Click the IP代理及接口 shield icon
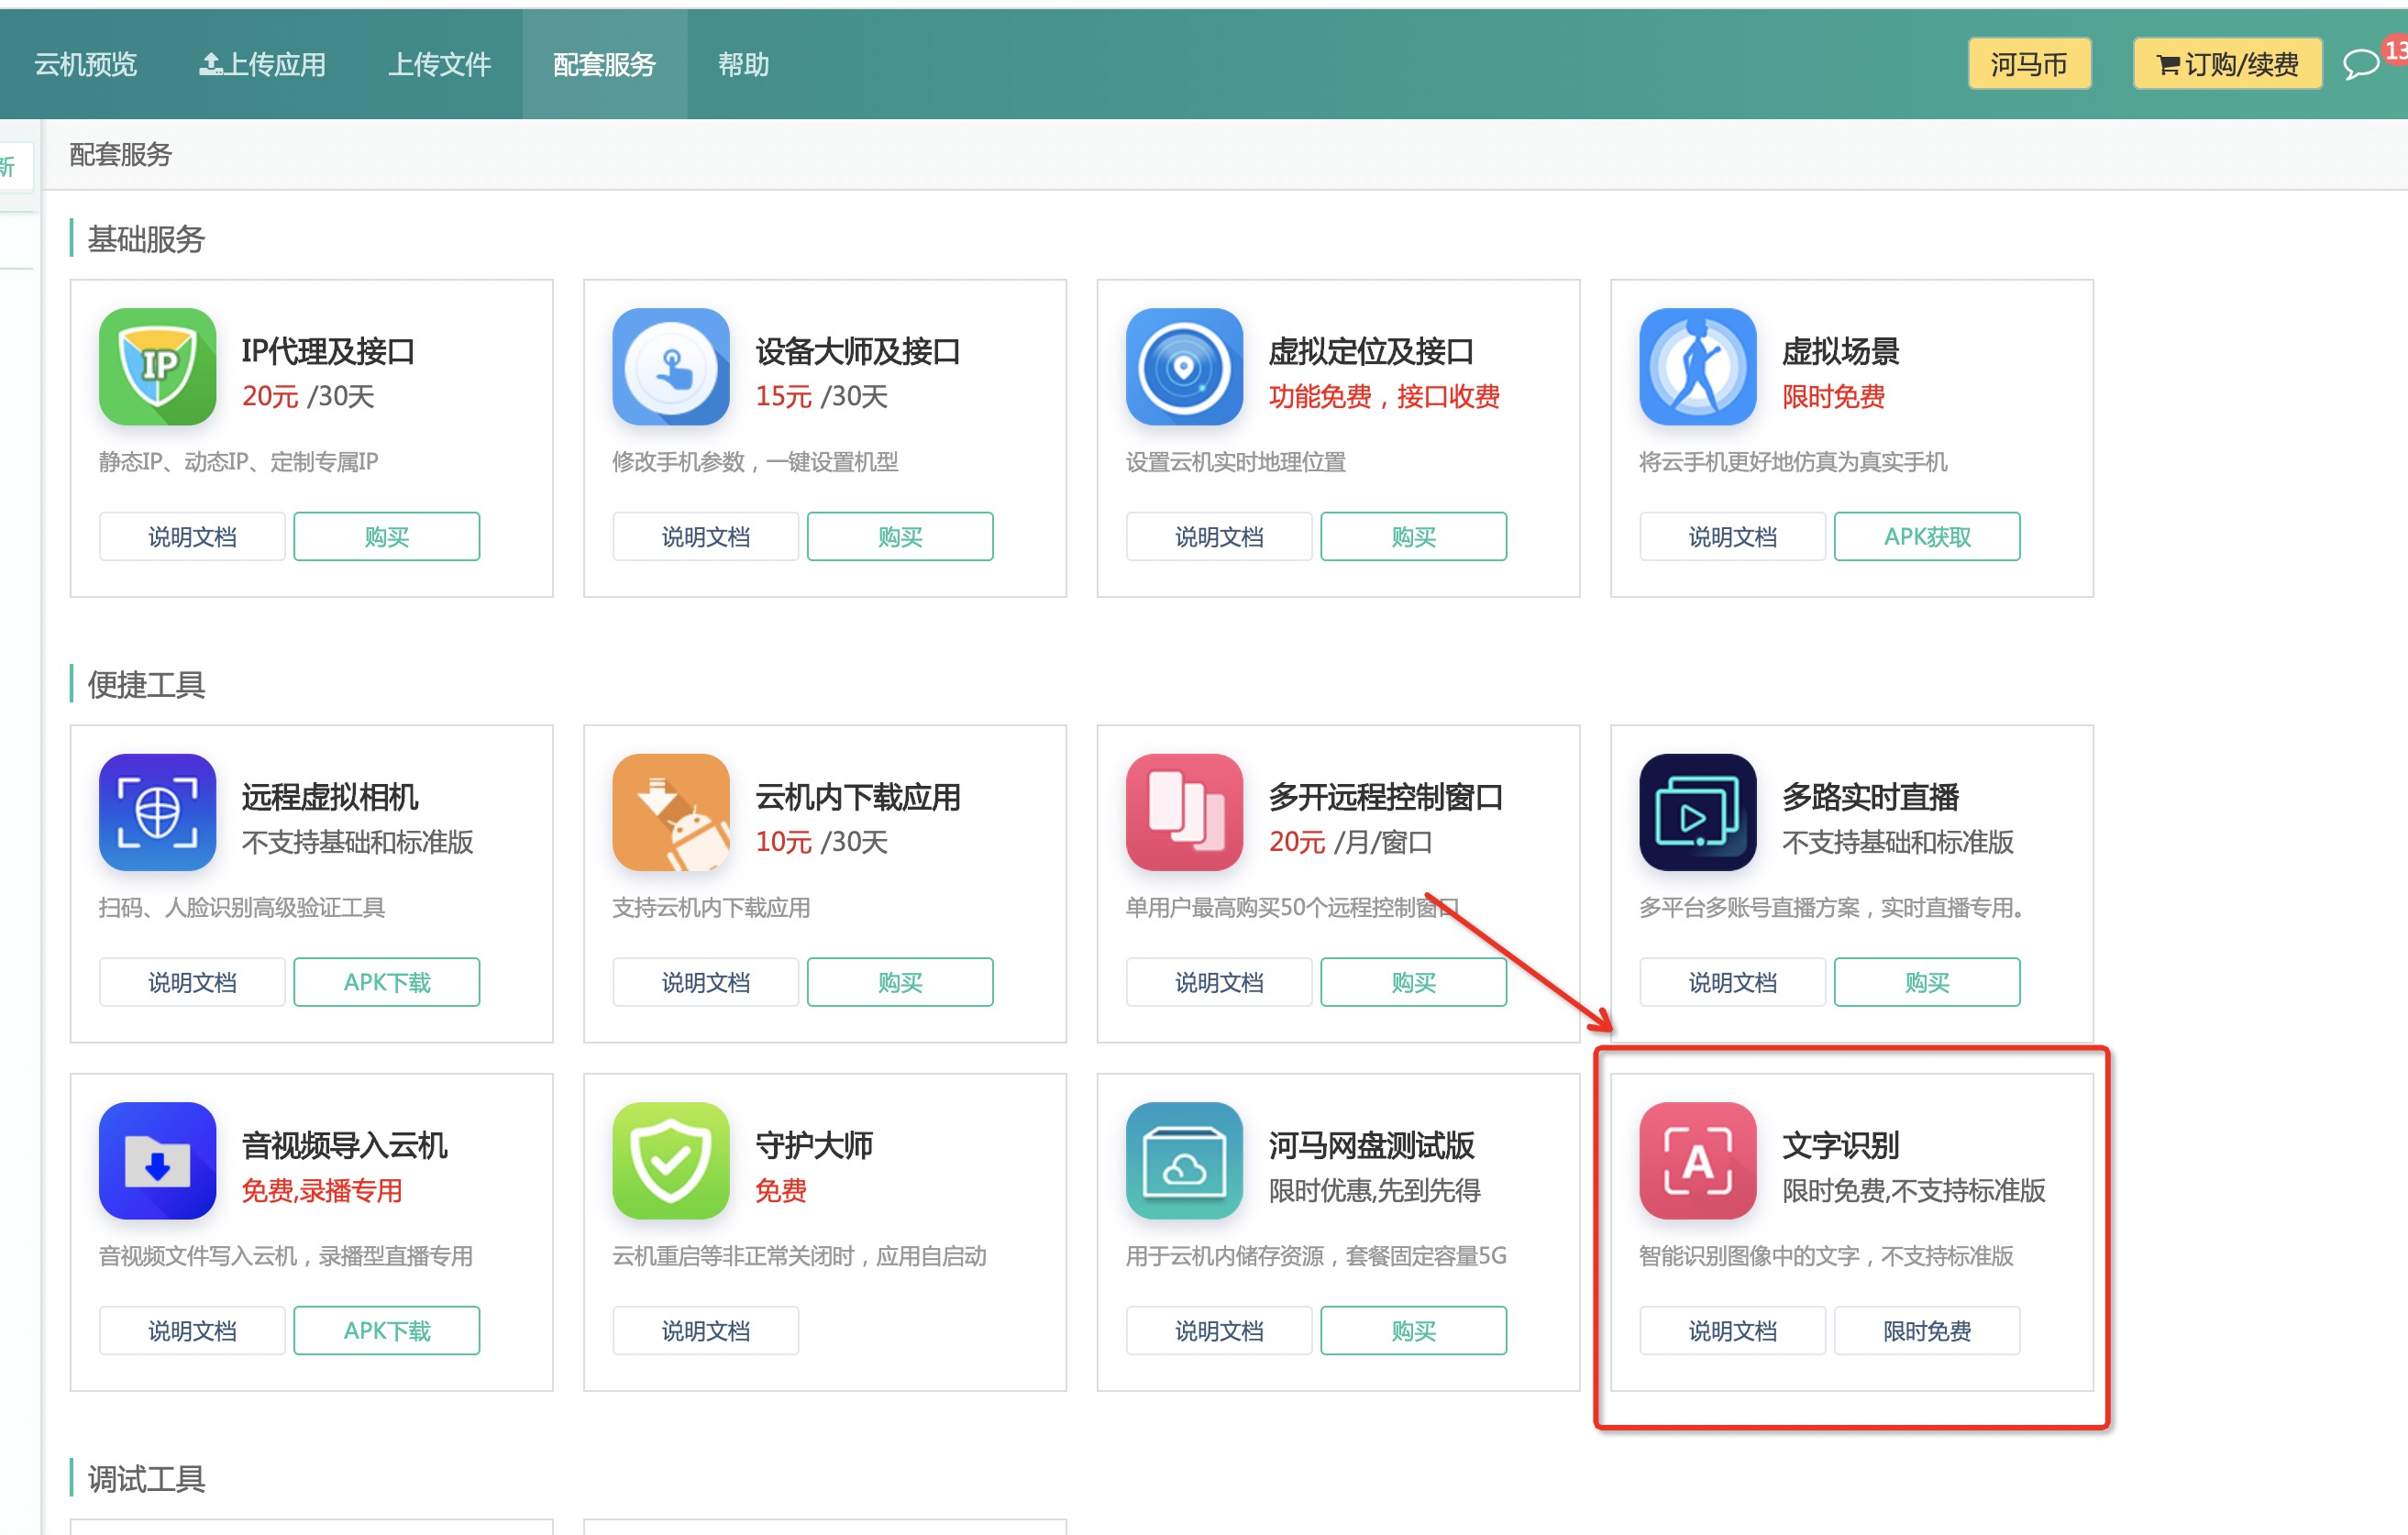The height and width of the screenshot is (1535, 2408). 157,367
